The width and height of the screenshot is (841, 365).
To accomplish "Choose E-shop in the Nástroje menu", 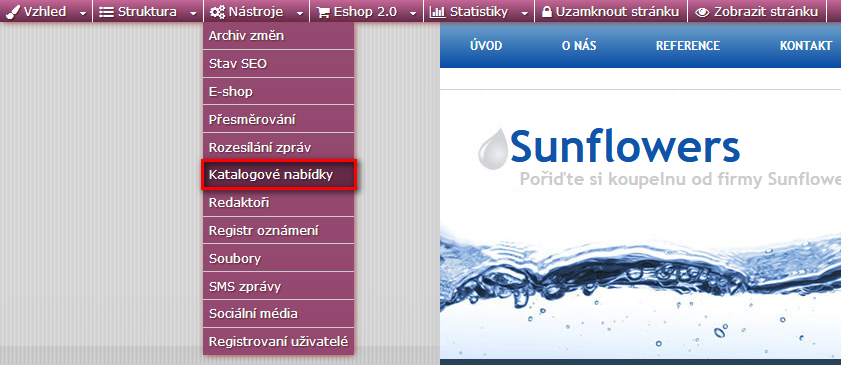I will (x=278, y=92).
